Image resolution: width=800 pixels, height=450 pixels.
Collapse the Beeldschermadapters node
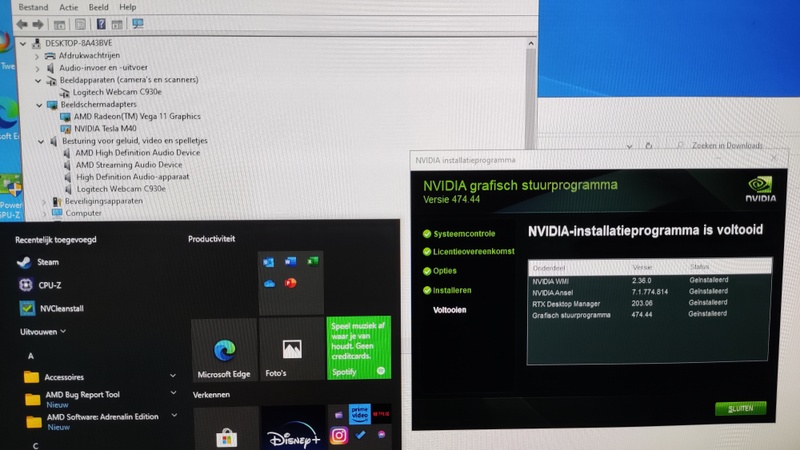click(39, 105)
